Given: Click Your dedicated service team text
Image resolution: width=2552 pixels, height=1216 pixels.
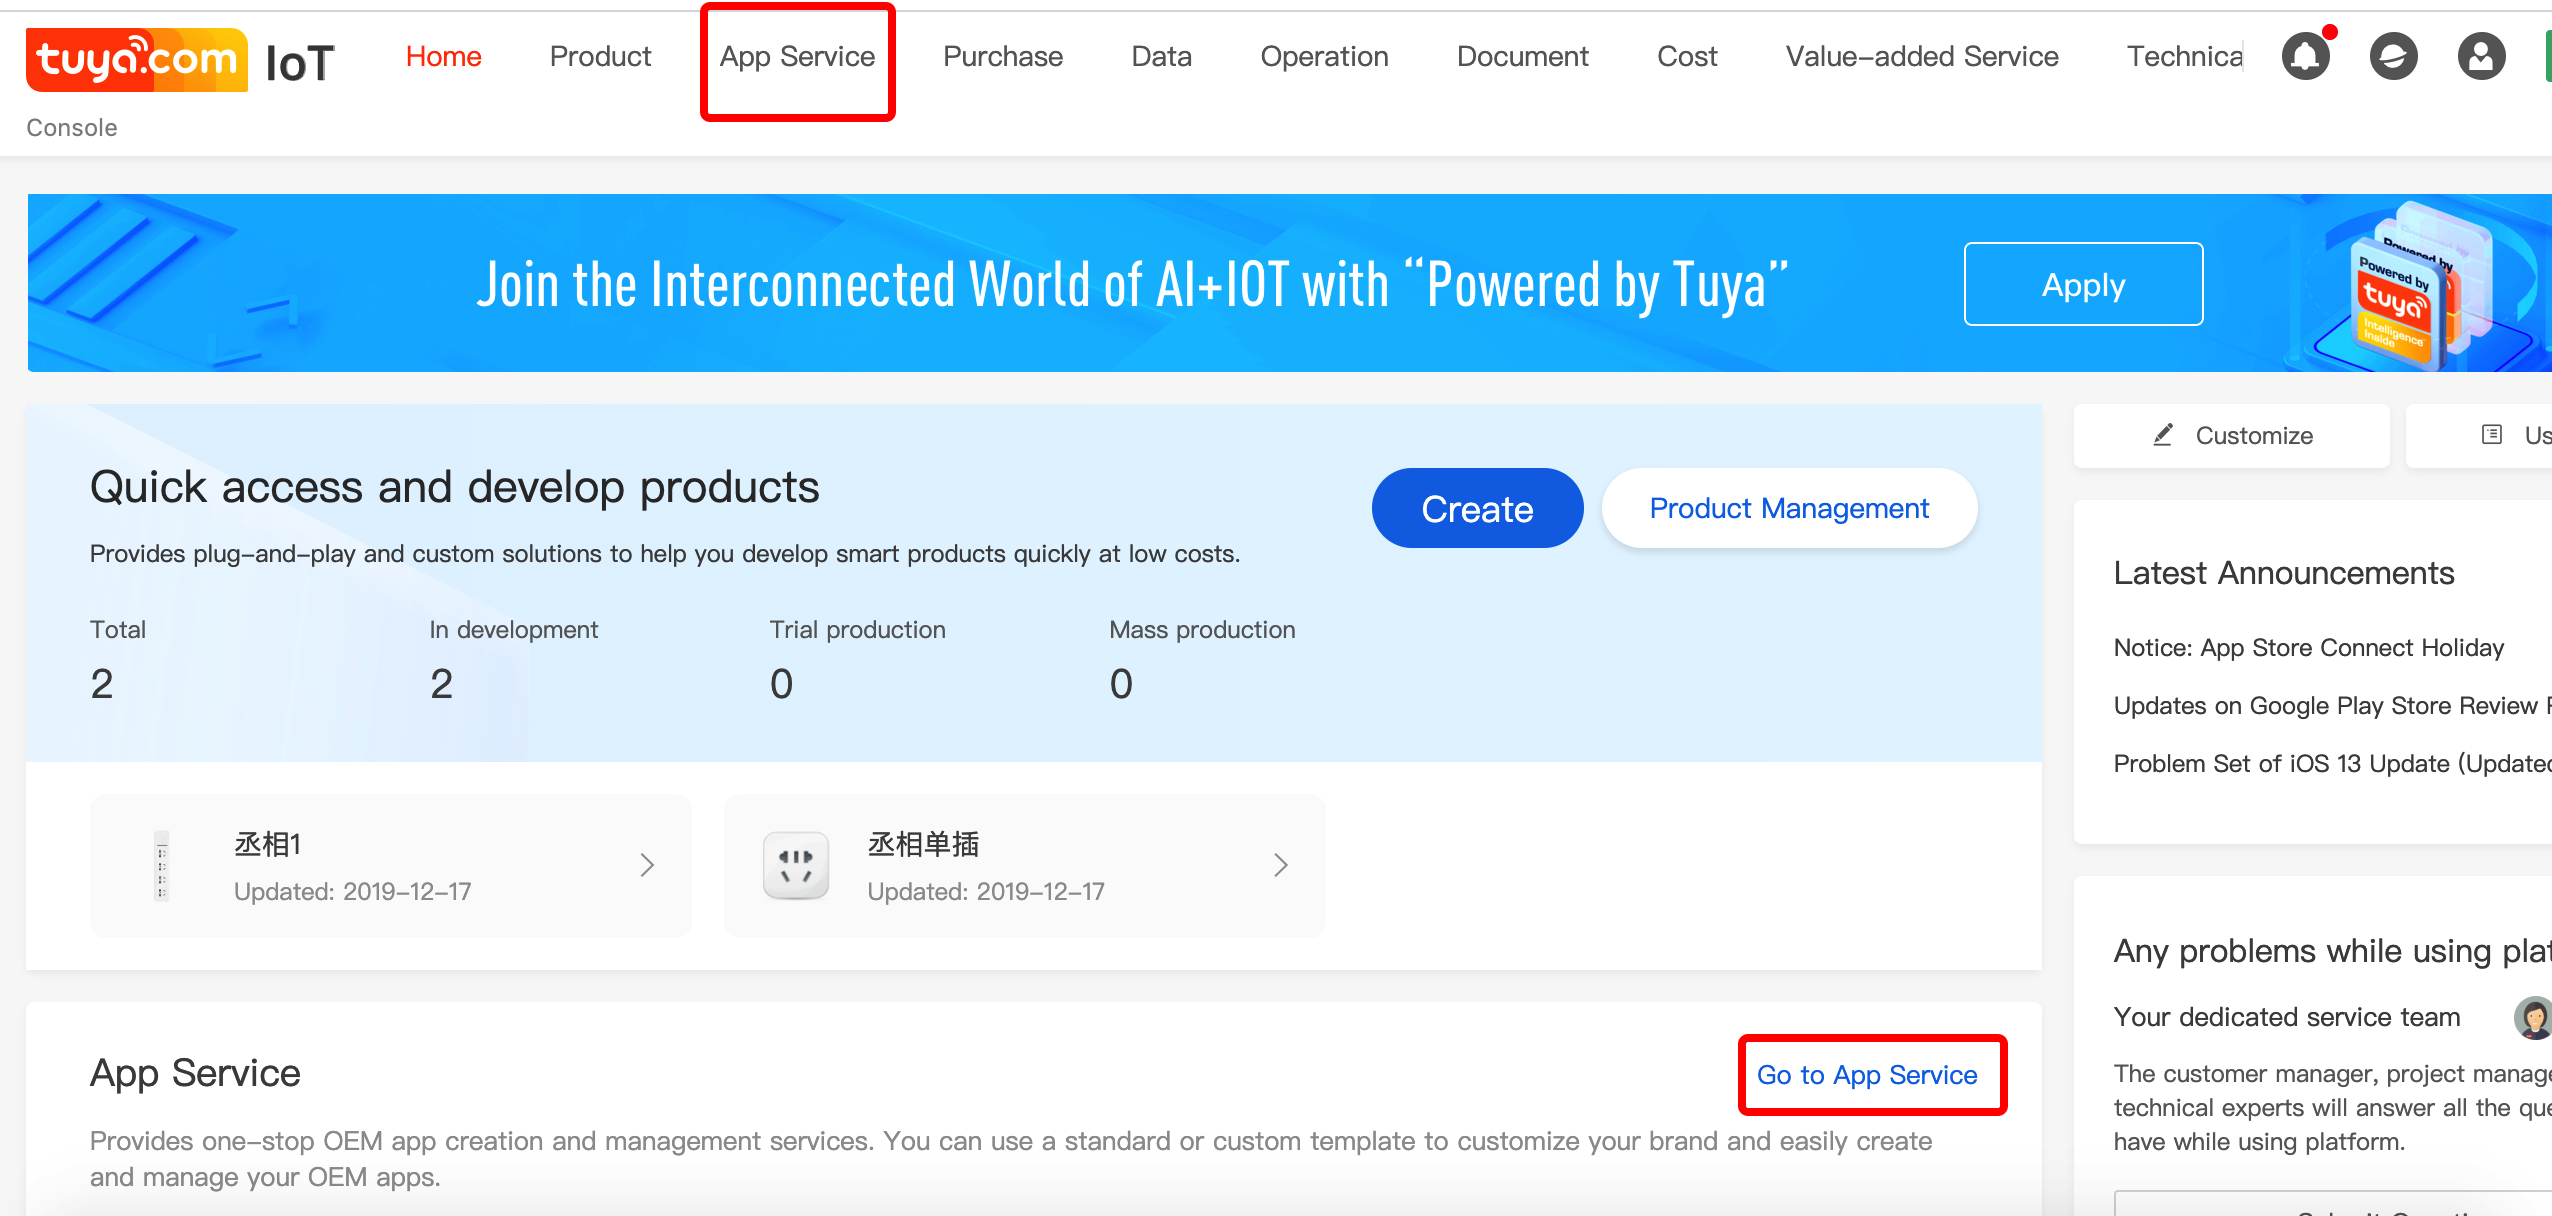Looking at the screenshot, I should [2287, 1017].
